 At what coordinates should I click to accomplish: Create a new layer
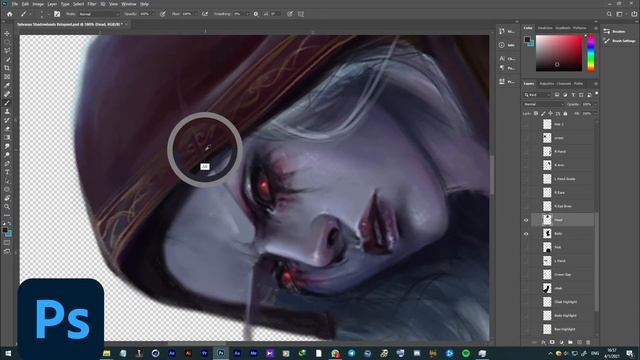[x=579, y=342]
